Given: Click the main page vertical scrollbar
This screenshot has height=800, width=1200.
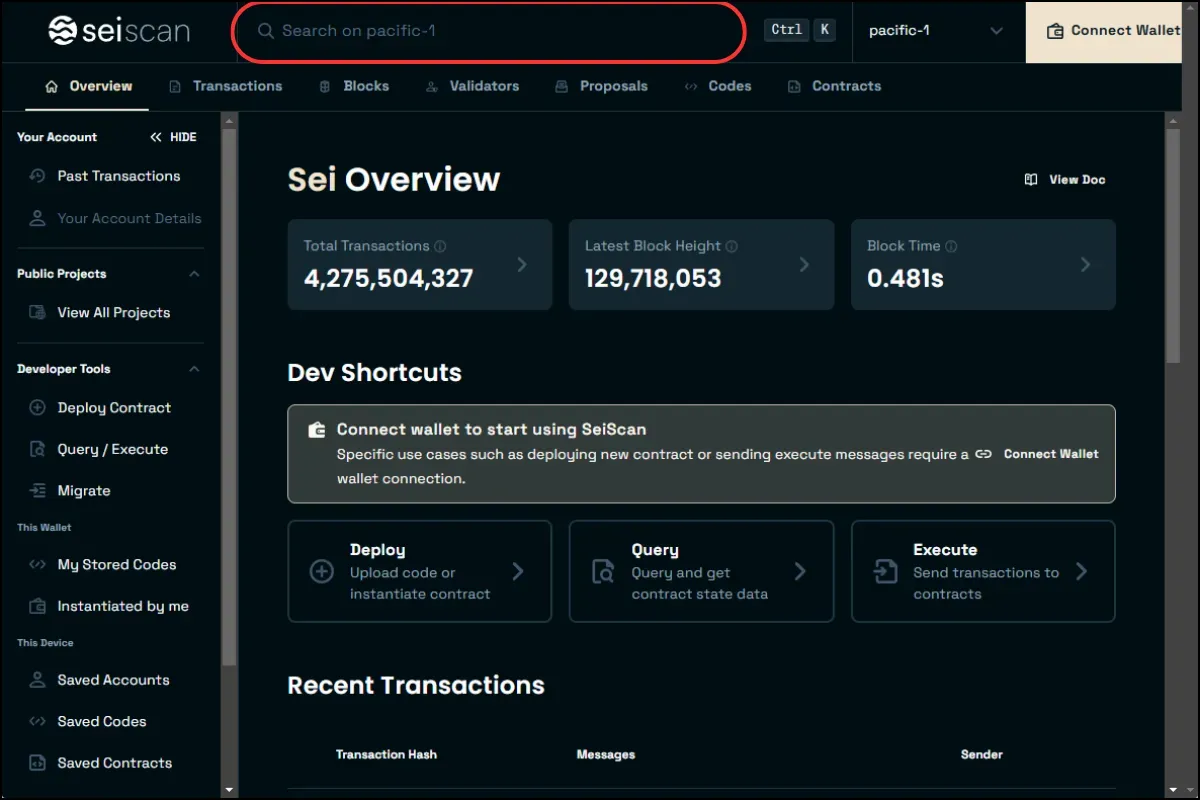Looking at the screenshot, I should [1173, 245].
